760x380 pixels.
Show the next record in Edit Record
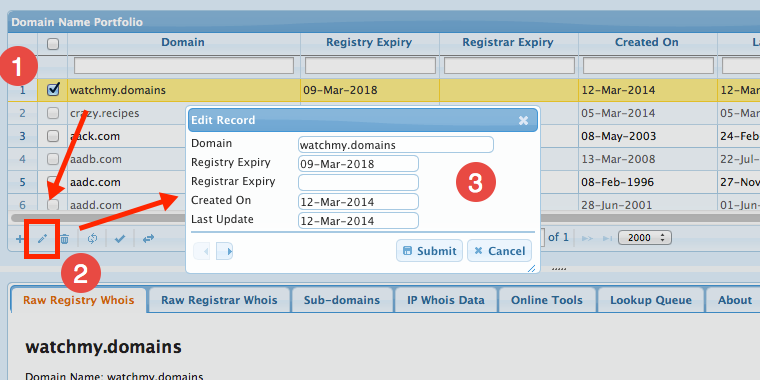224,251
